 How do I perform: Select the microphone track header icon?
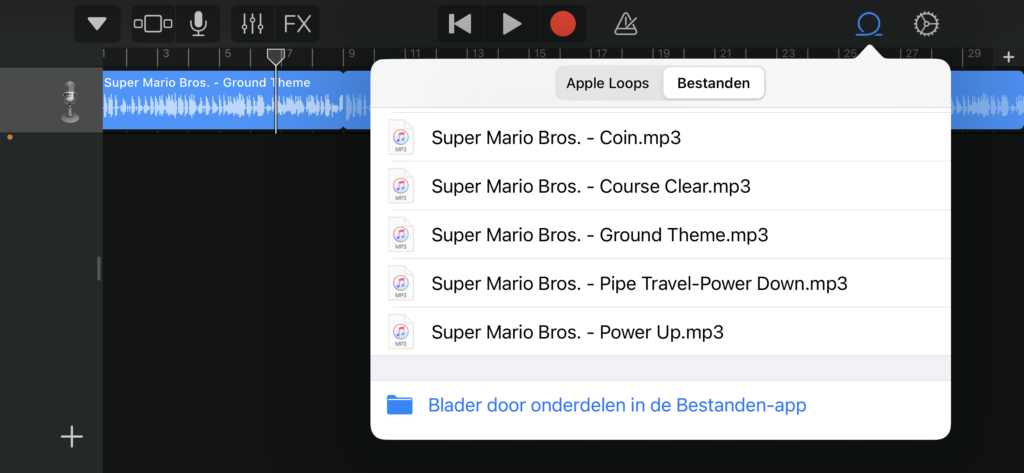click(69, 100)
